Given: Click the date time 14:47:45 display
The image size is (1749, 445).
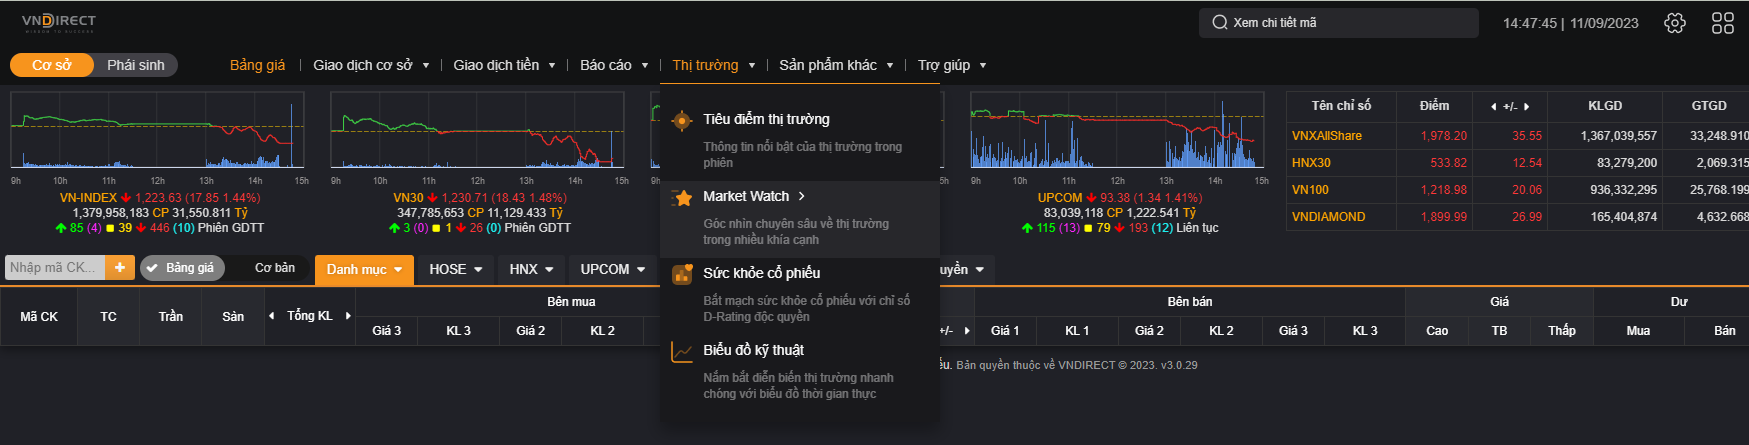Looking at the screenshot, I should (1570, 23).
